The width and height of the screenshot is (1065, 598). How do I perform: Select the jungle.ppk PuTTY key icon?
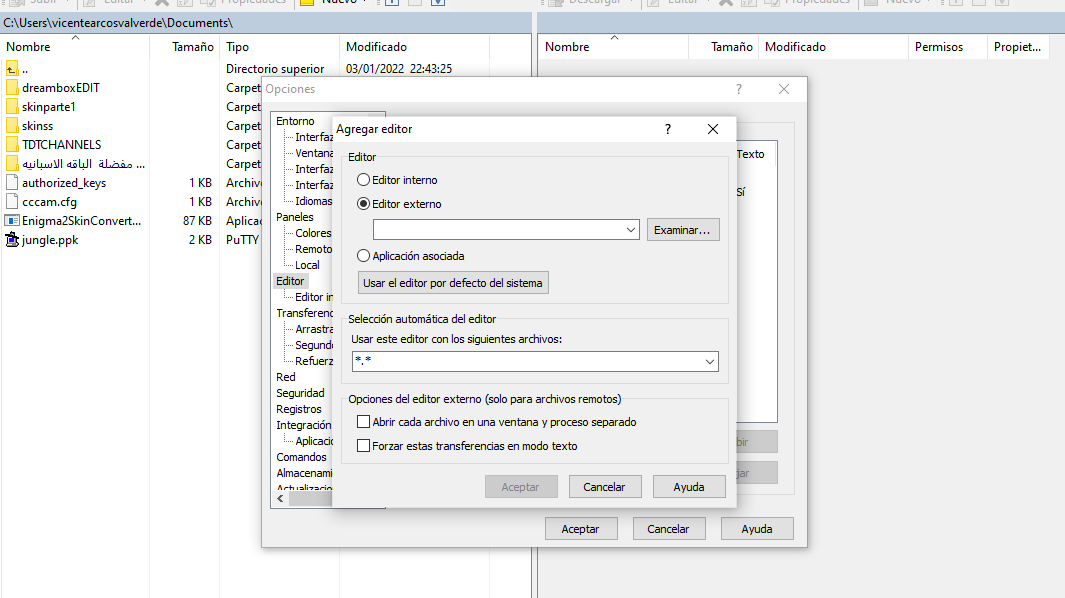(x=12, y=240)
